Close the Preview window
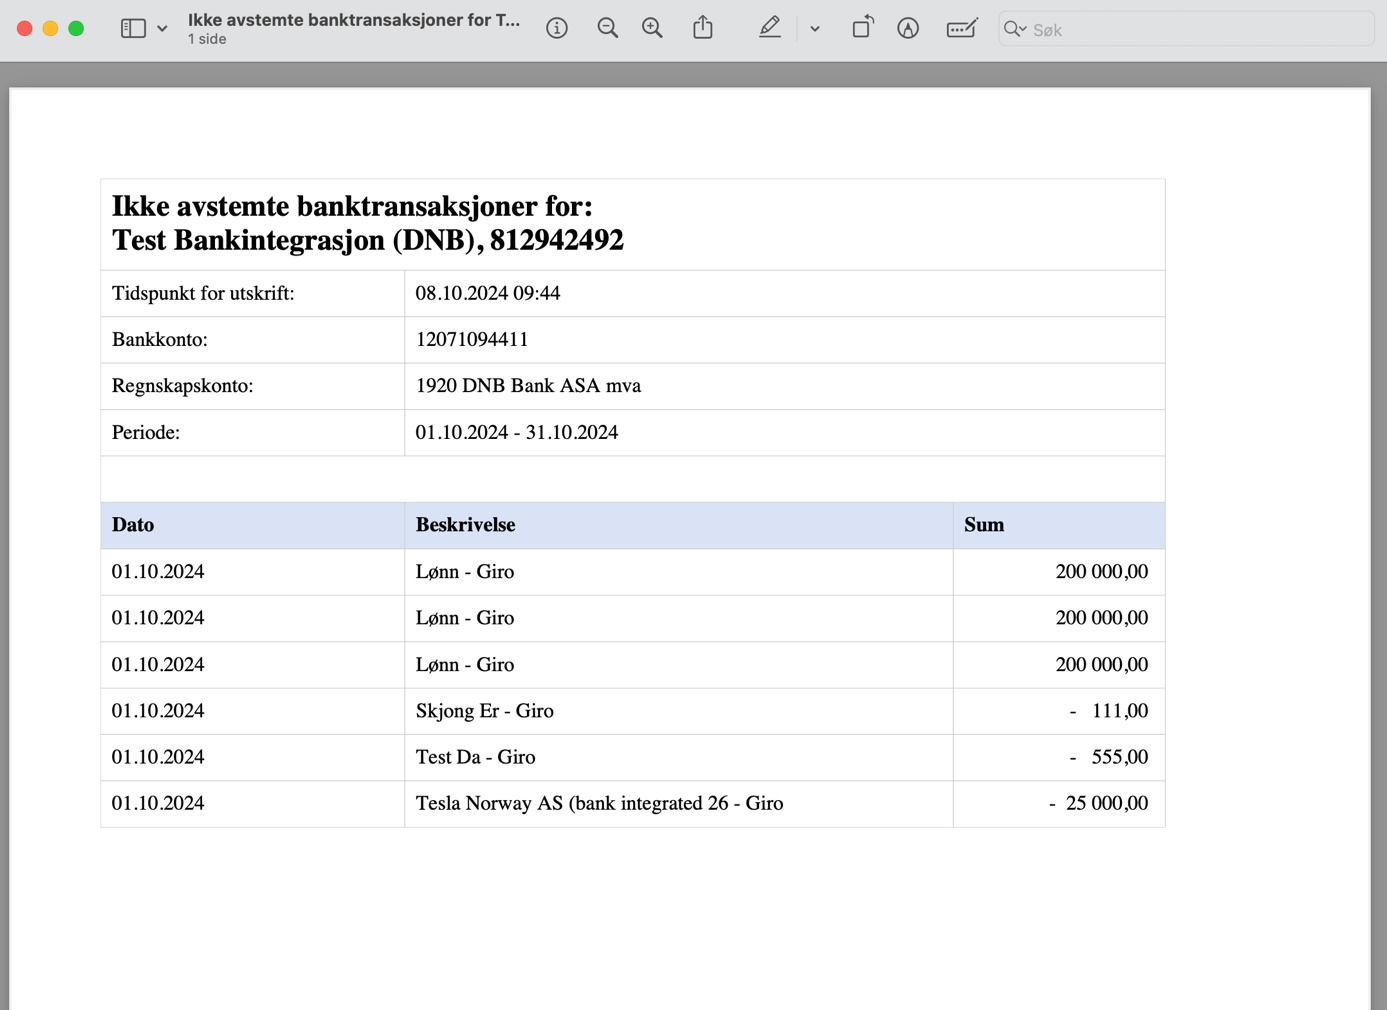 [25, 29]
